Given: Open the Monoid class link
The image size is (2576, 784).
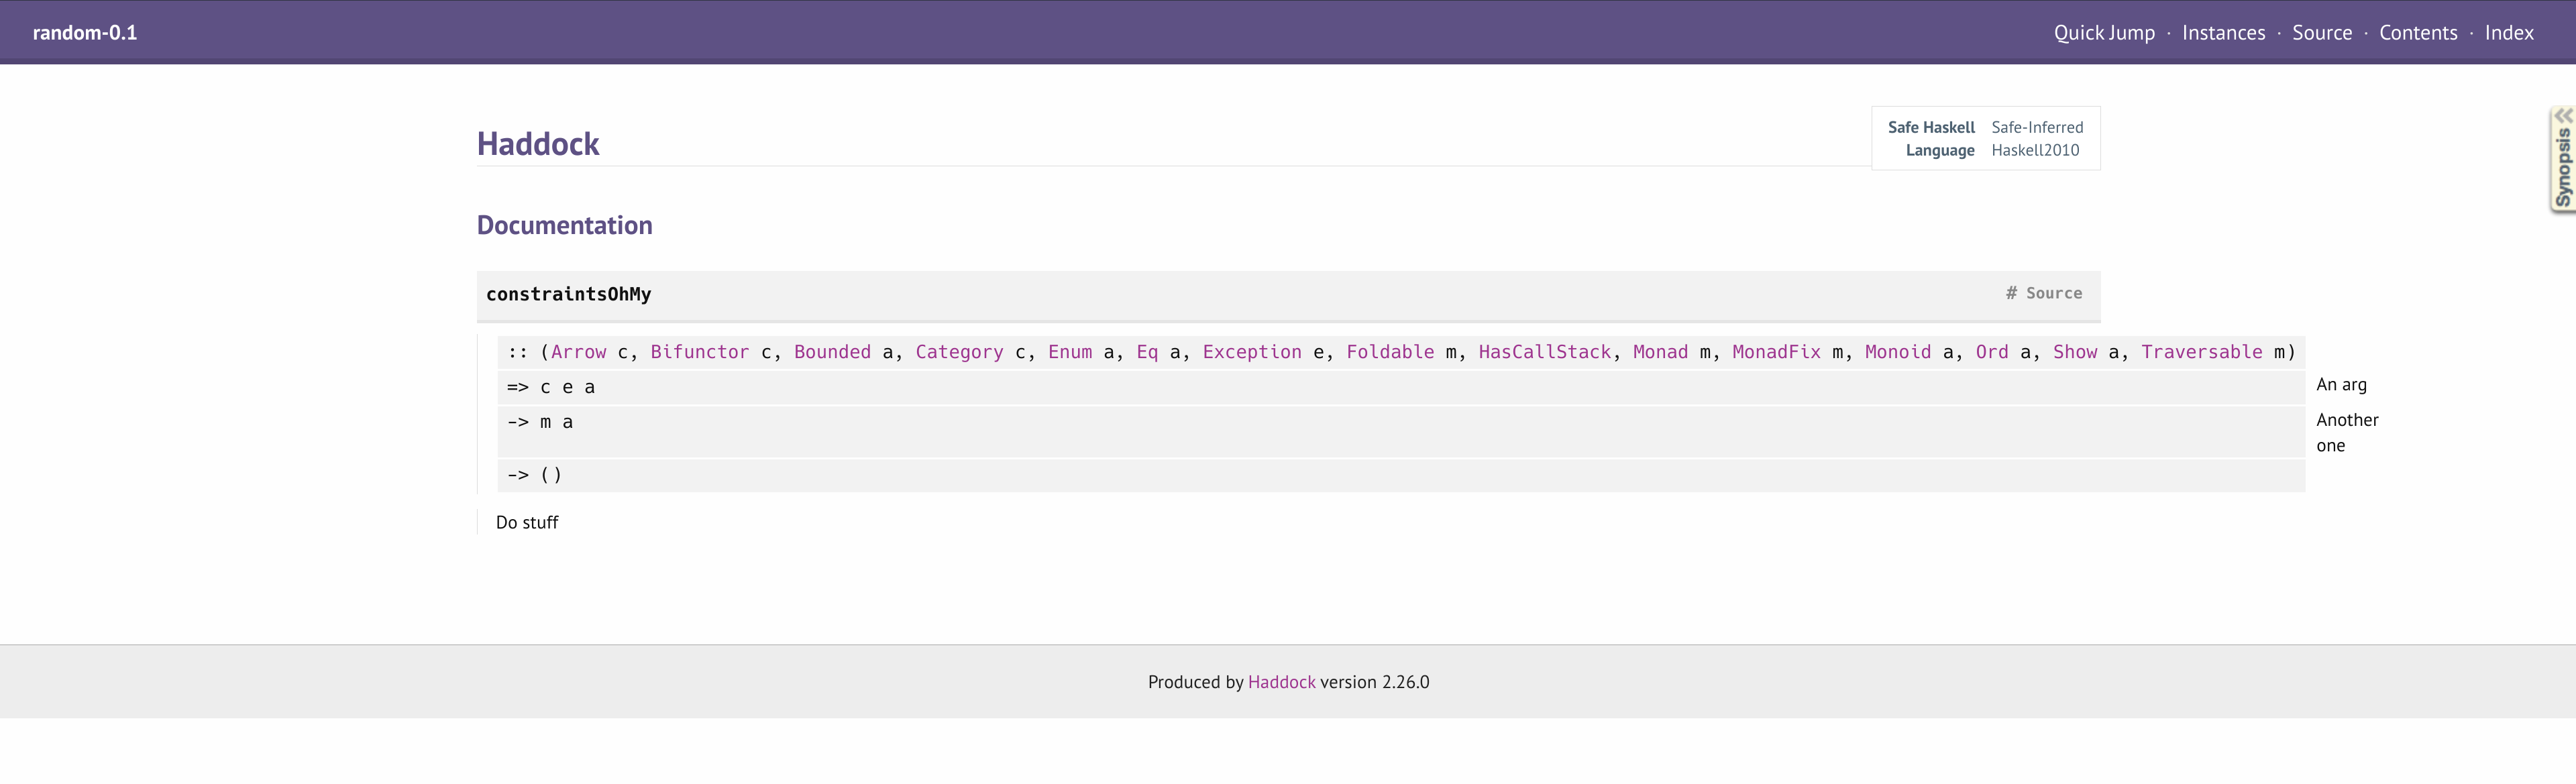Looking at the screenshot, I should pyautogui.click(x=1898, y=352).
